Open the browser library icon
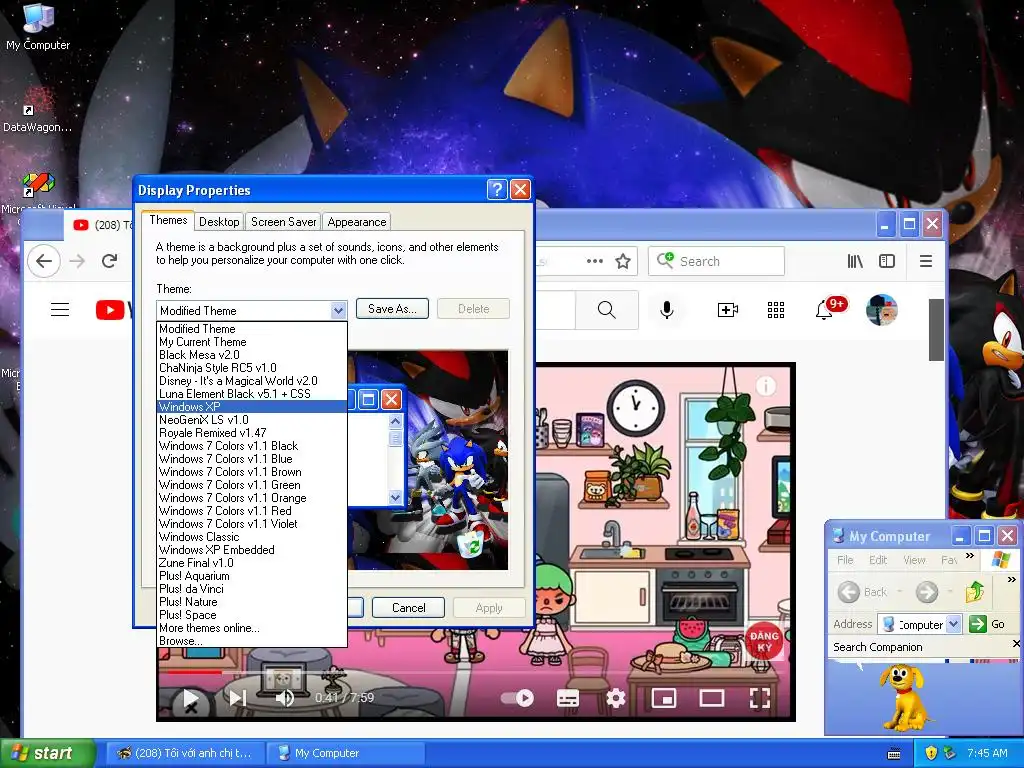 coord(855,261)
